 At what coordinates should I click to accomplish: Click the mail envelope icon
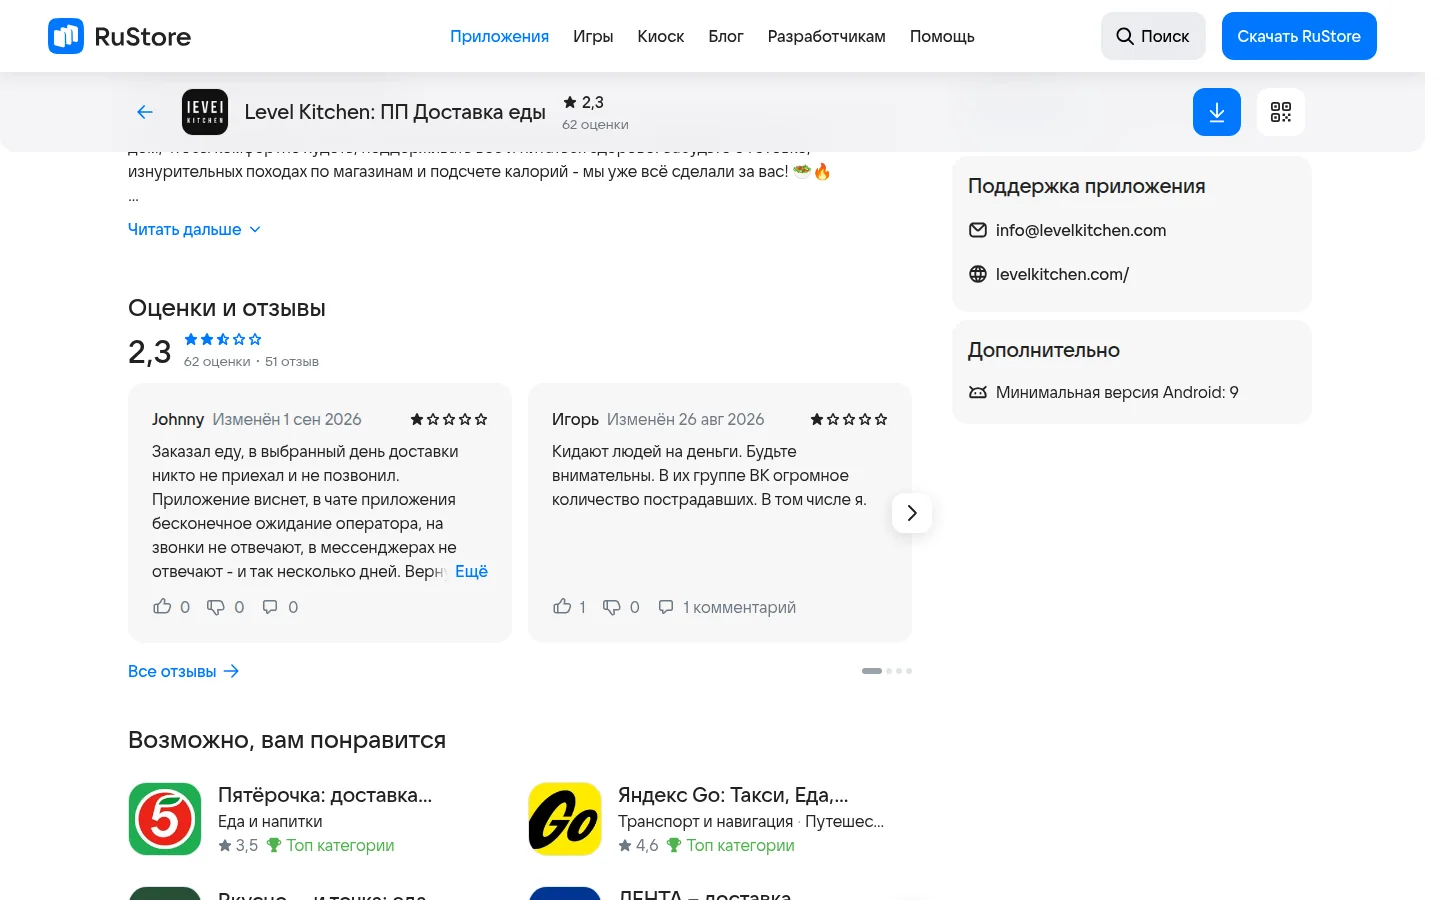[x=978, y=230]
